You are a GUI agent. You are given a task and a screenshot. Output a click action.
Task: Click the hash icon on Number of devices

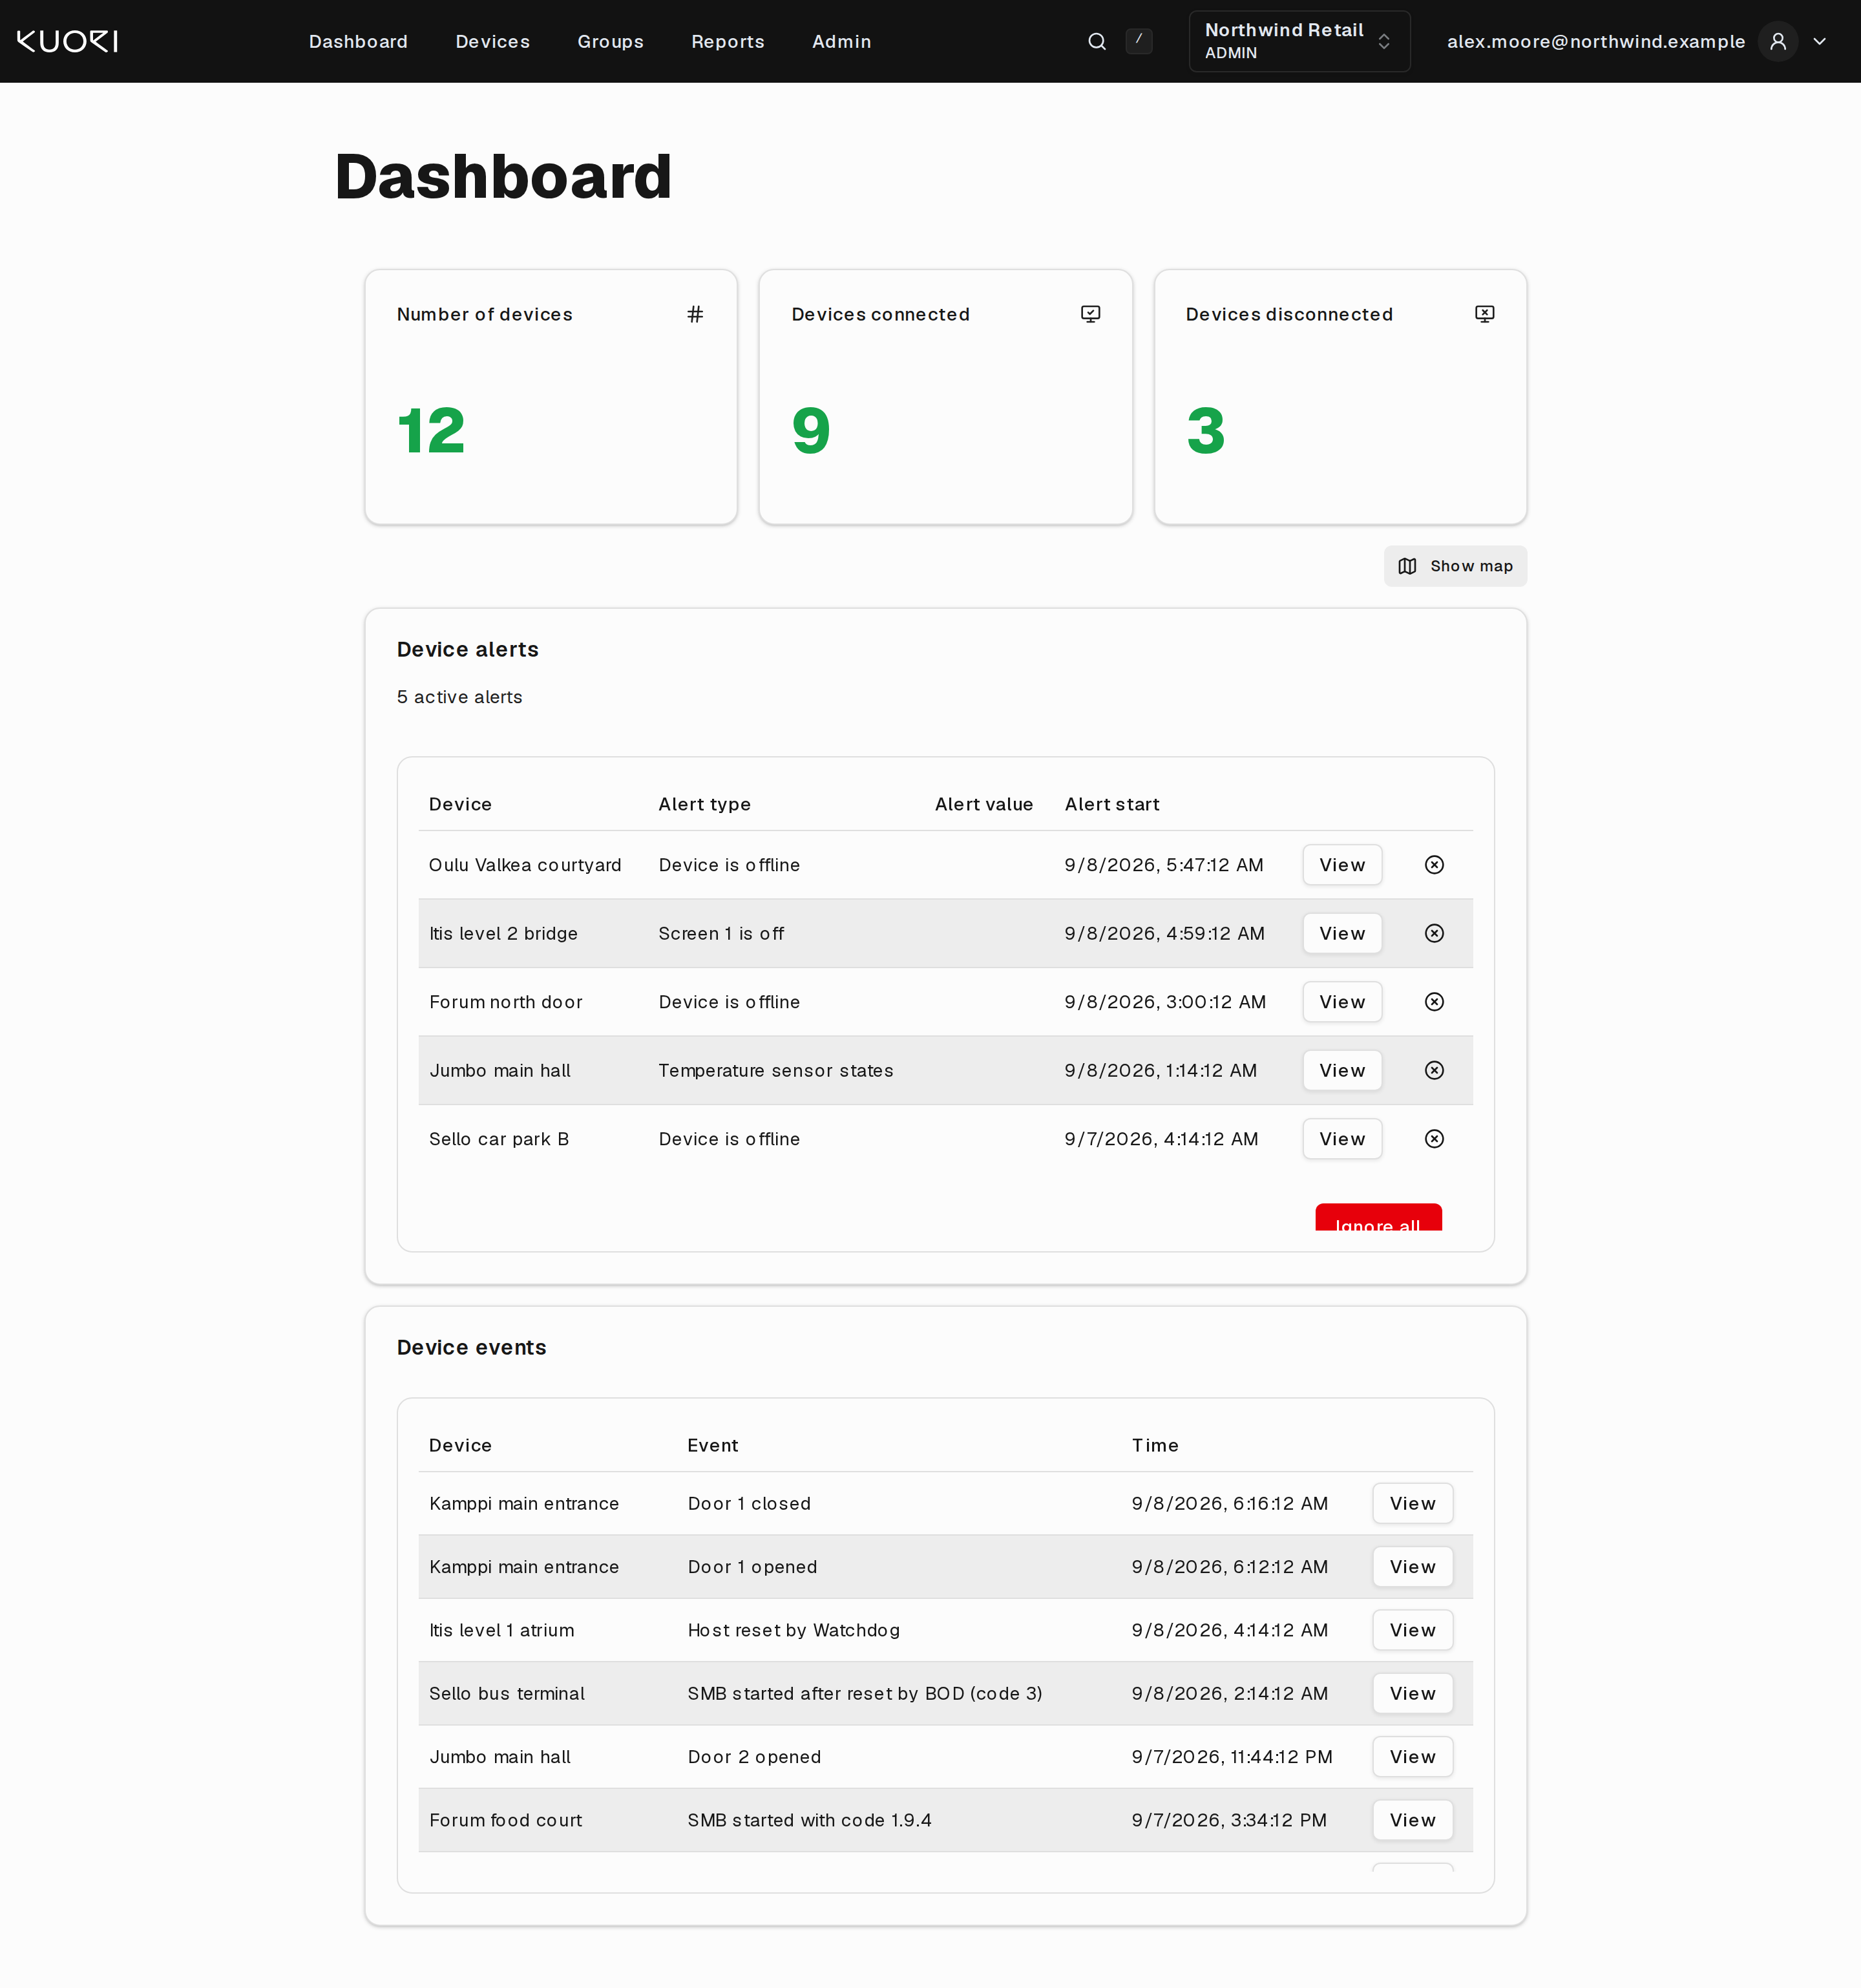695,314
